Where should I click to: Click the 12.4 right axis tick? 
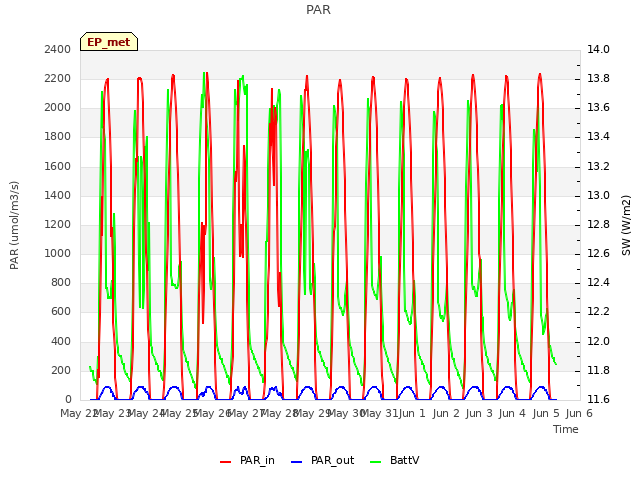click(598, 282)
